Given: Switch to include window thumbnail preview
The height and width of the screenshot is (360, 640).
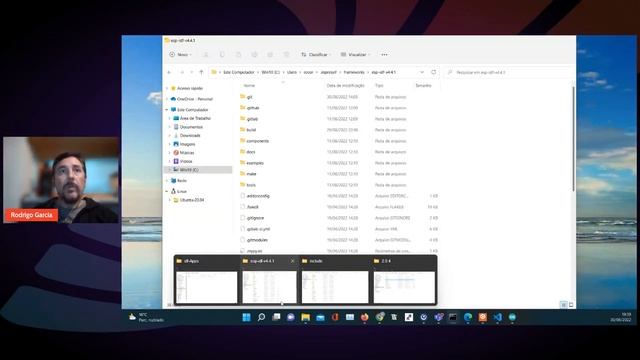Looking at the screenshot, I should (x=335, y=281).
